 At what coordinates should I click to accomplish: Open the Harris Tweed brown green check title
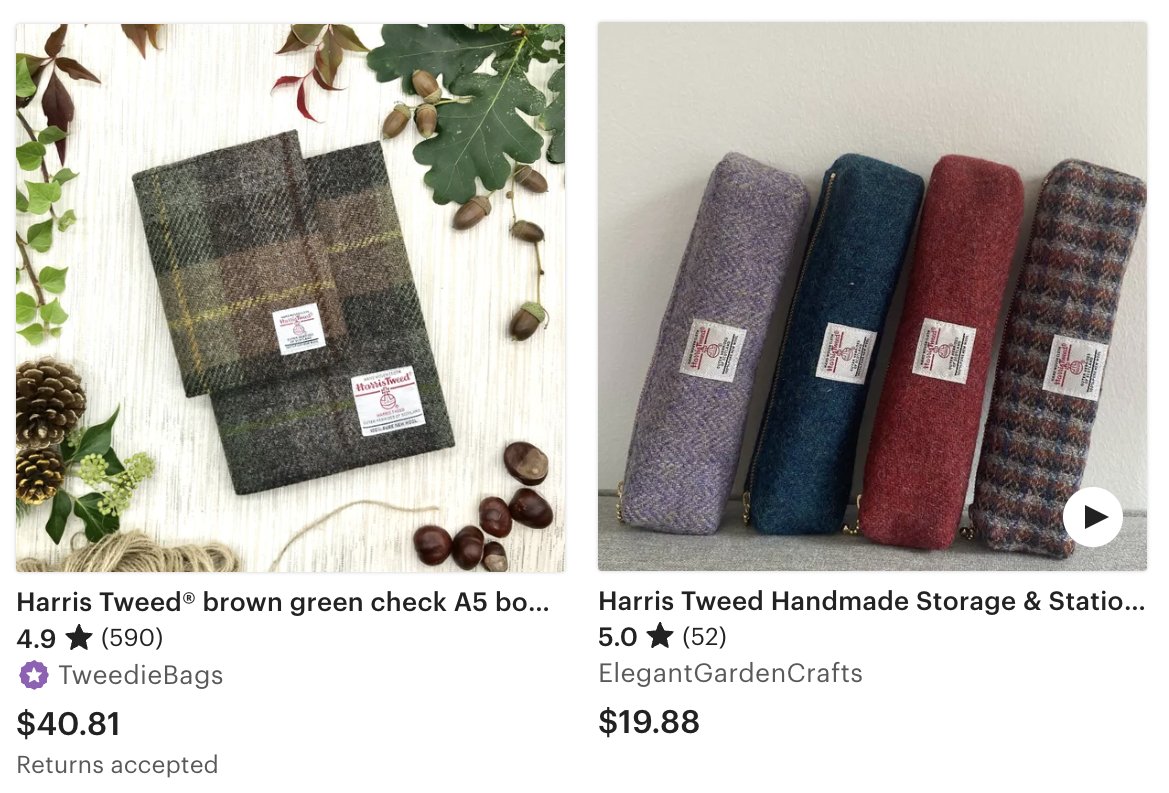(x=283, y=602)
